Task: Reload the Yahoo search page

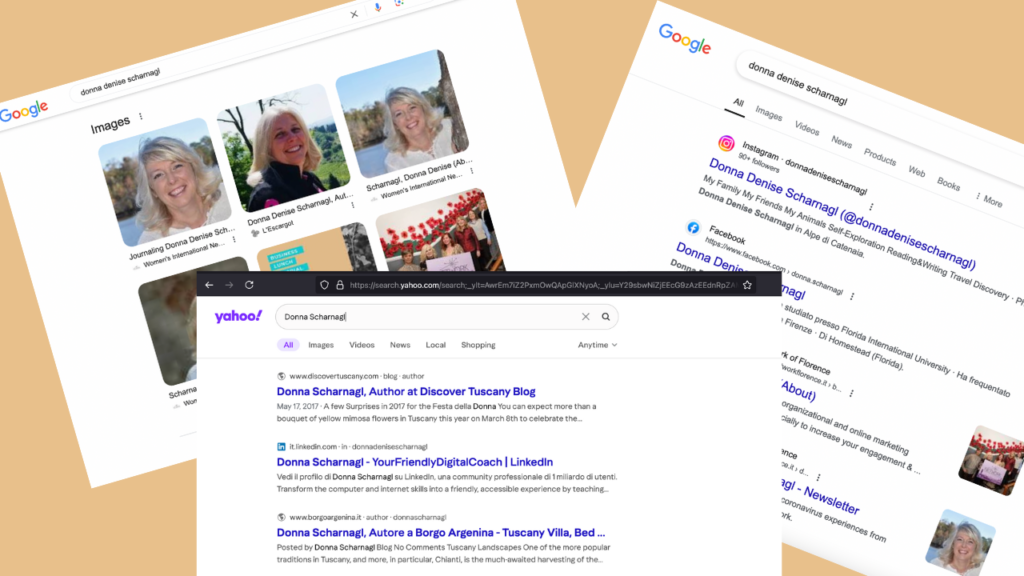Action: pos(249,285)
